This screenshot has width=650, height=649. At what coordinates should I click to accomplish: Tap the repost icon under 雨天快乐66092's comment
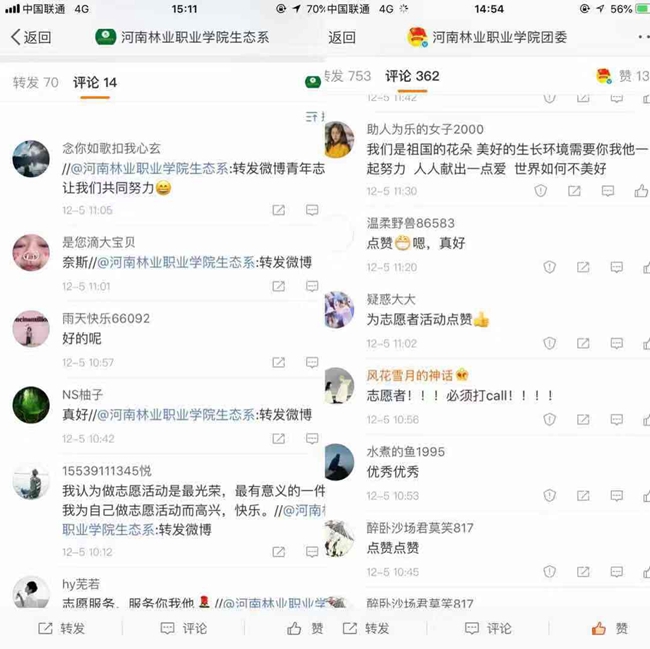[278, 363]
